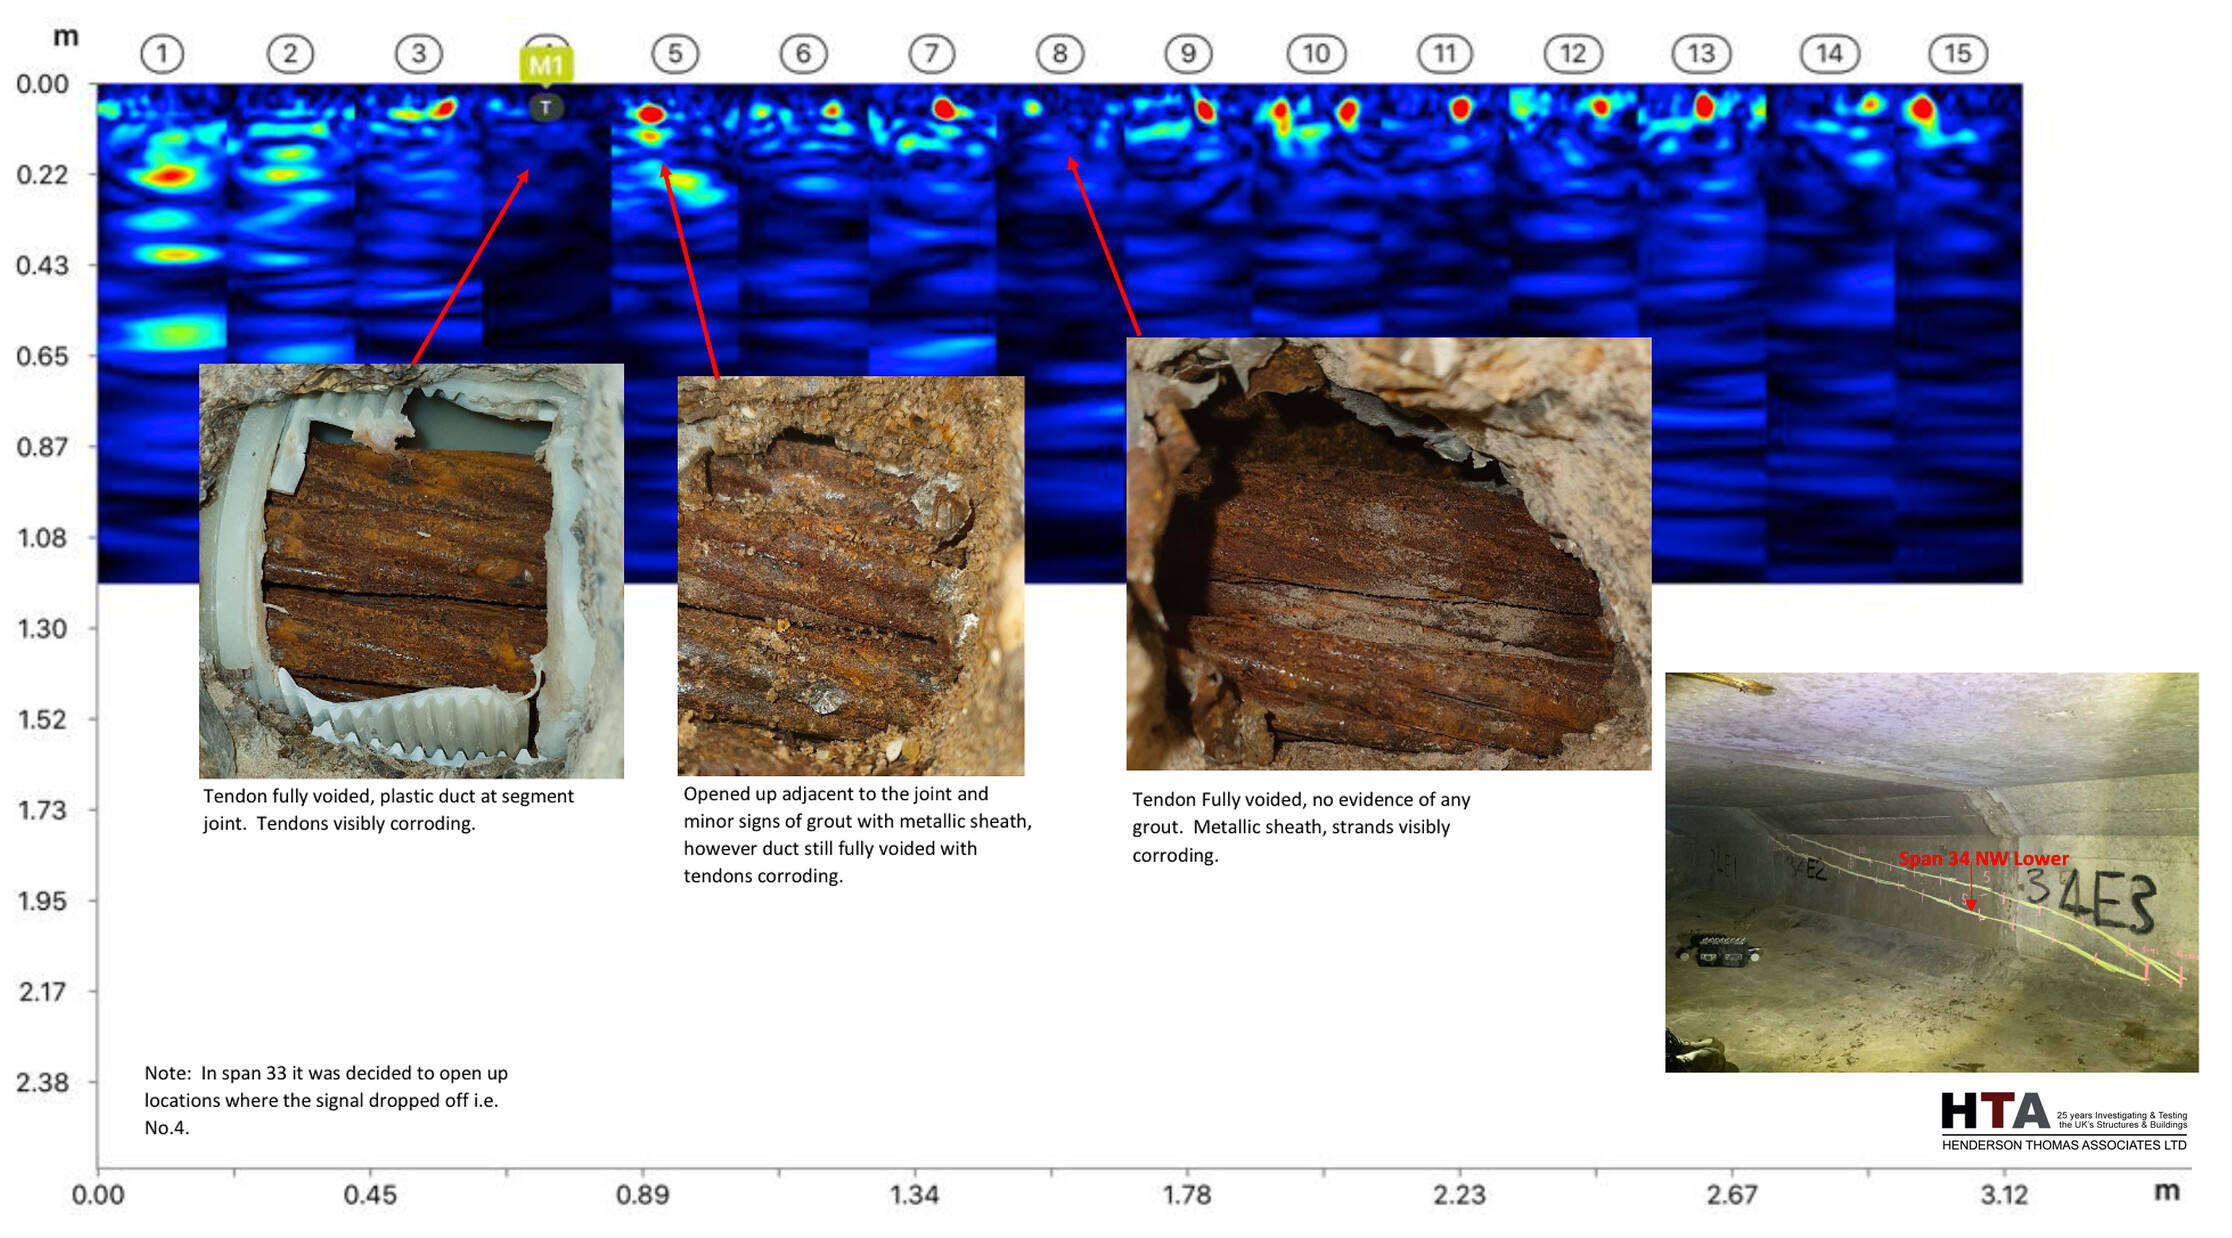Select scan position marker 3
2232x1238 pixels.
point(418,54)
